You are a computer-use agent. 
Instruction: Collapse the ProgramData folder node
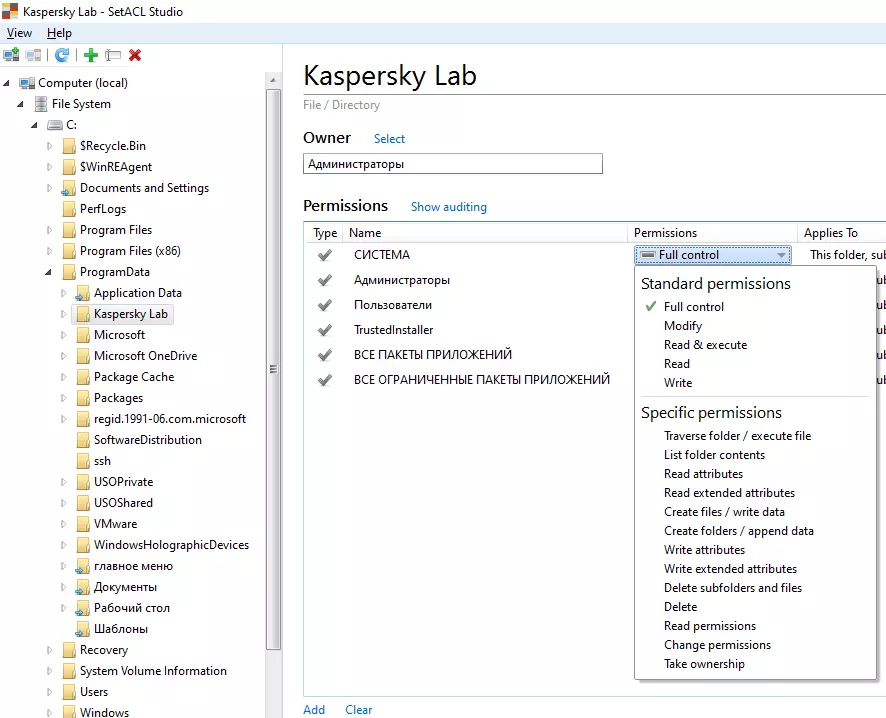click(x=49, y=272)
